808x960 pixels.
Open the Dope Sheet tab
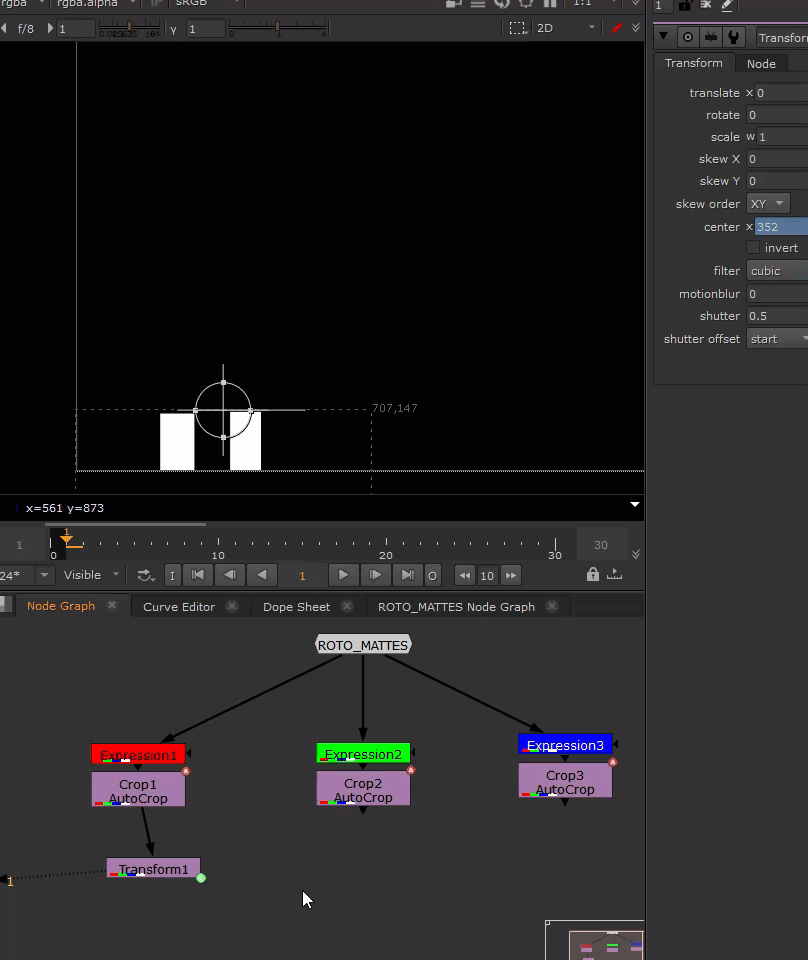296,607
